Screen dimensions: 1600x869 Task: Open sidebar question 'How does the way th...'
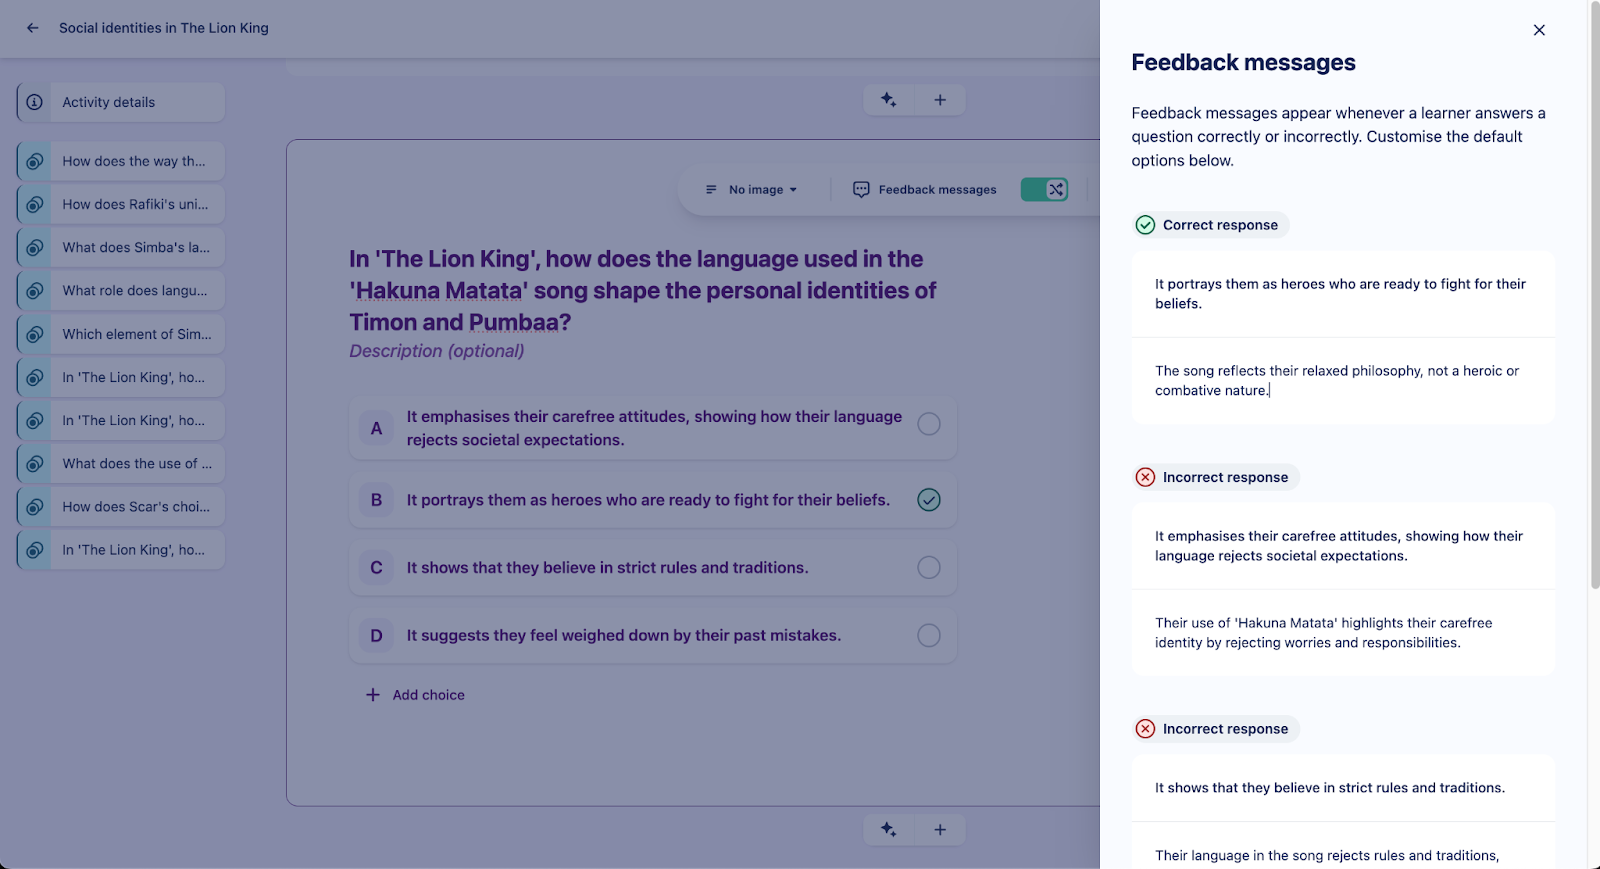[x=121, y=161]
